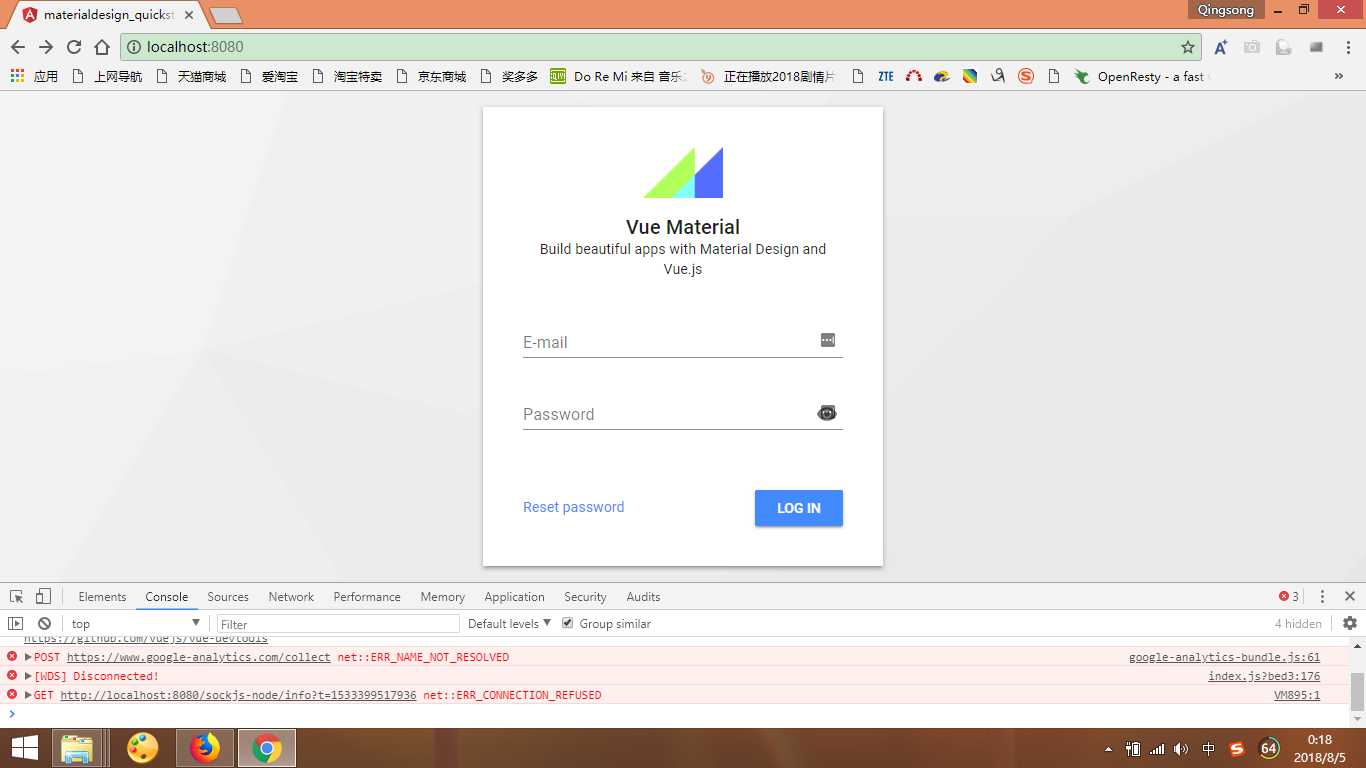Switch to the Elements tab

[102, 597]
